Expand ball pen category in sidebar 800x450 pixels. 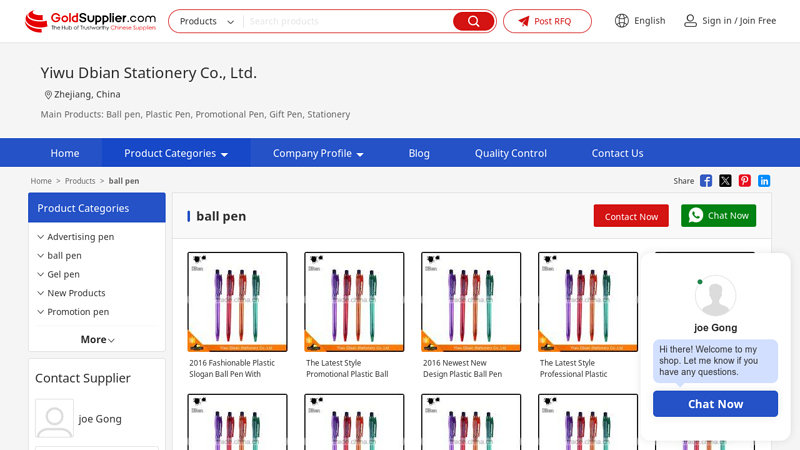click(x=41, y=256)
